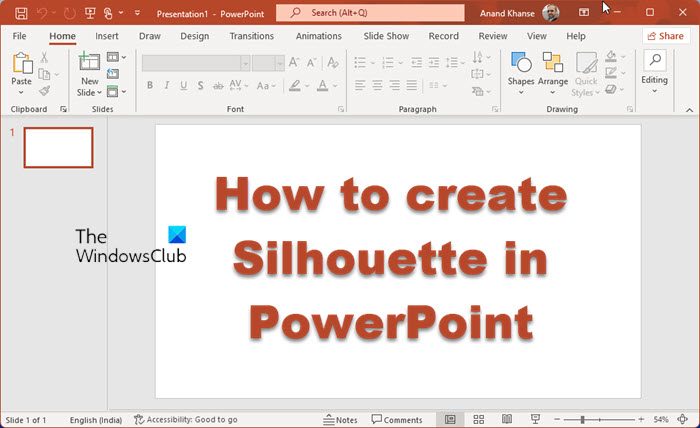
Task: Toggle Touch/Mouse mode icon
Action: pyautogui.click(x=108, y=13)
